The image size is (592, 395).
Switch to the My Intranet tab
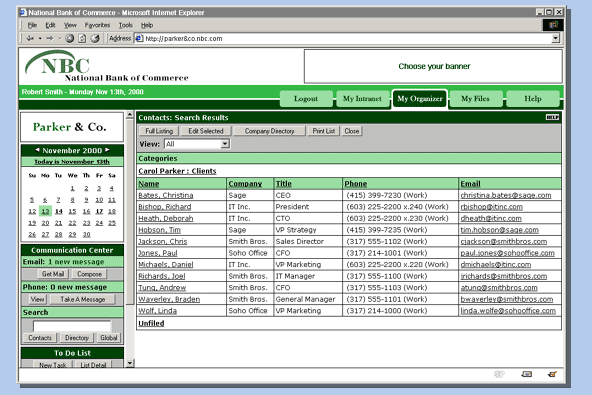click(x=362, y=99)
